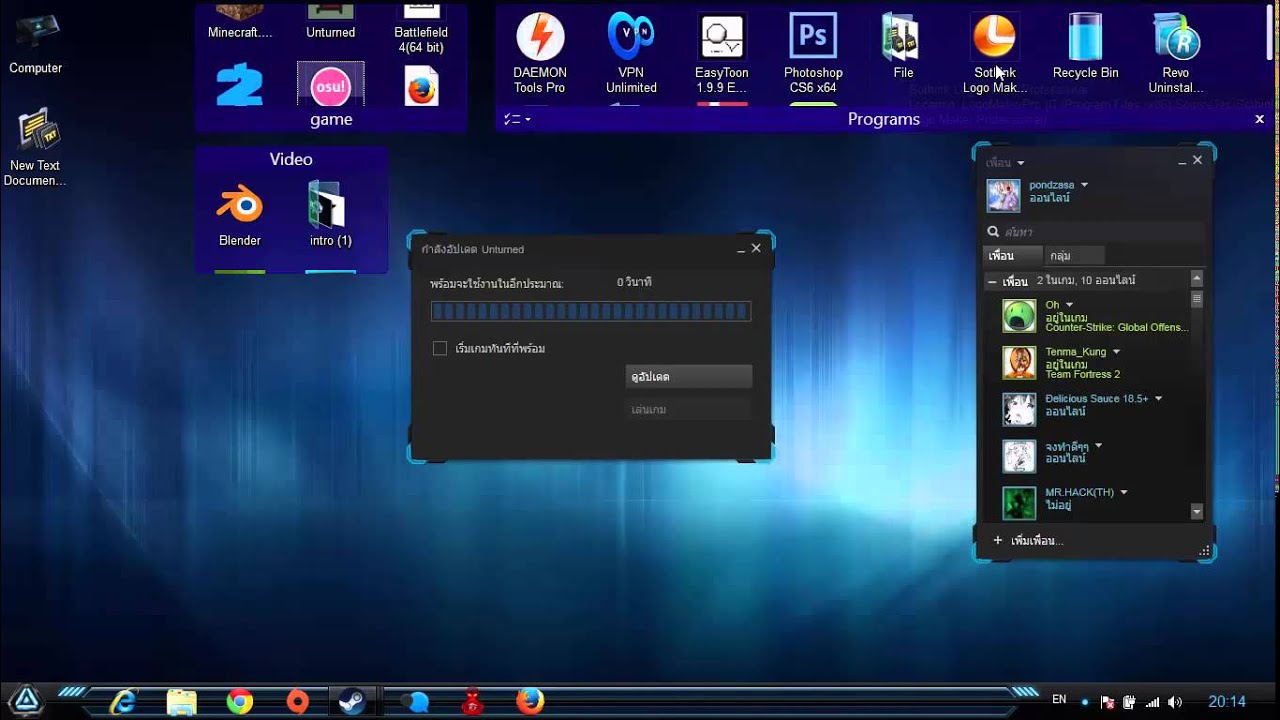
Task: Open the DAEMON Tools Pro icon
Action: coord(540,54)
